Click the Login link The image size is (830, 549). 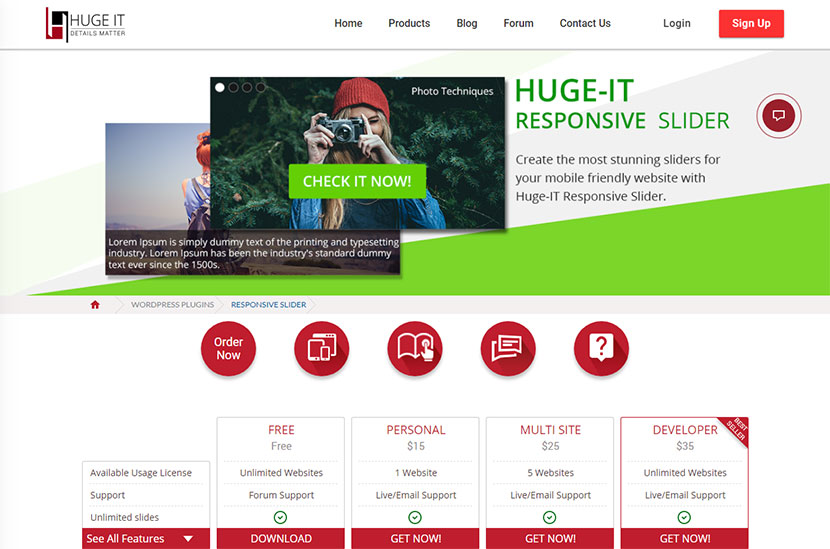pos(676,23)
